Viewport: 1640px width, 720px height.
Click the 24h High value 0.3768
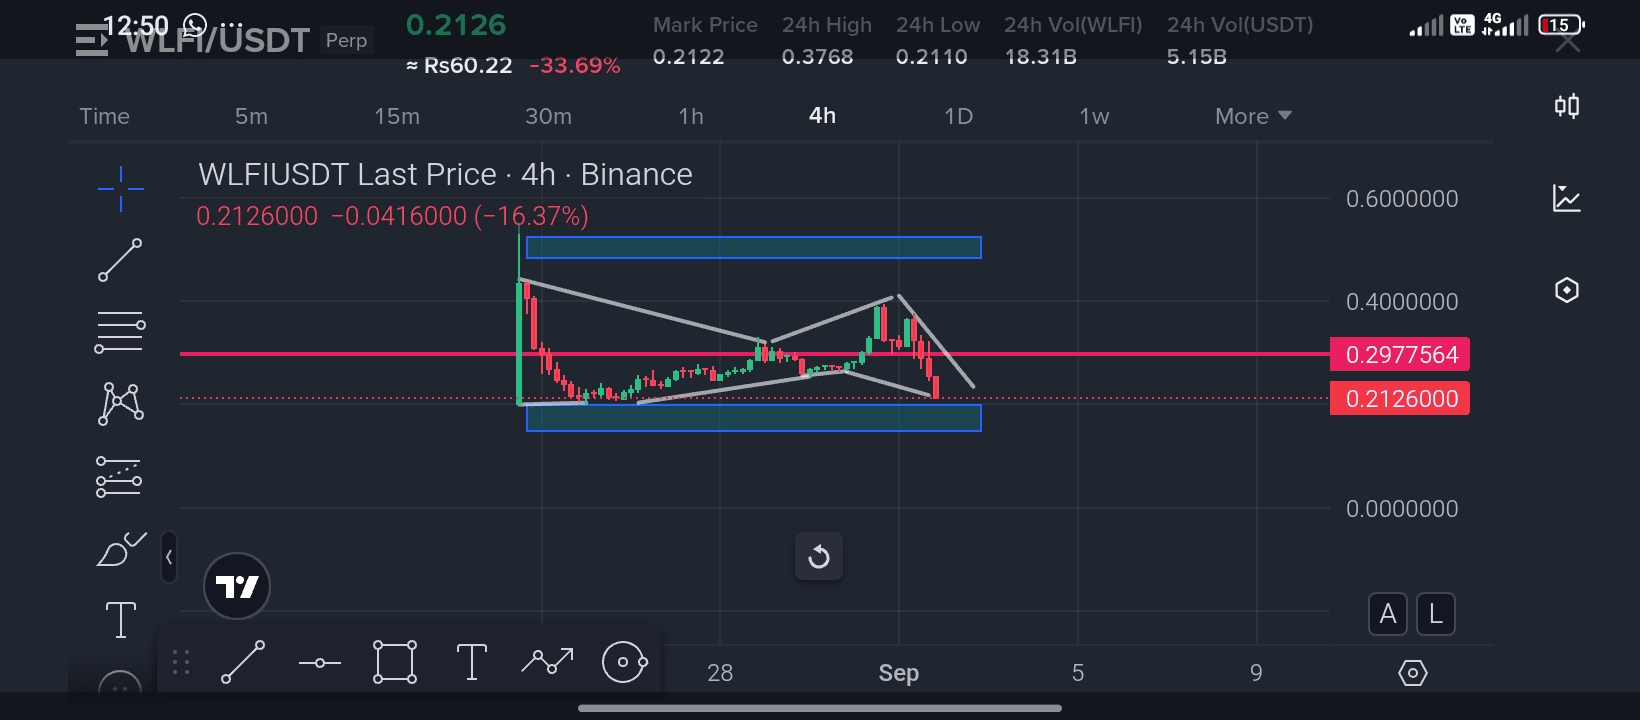(817, 57)
